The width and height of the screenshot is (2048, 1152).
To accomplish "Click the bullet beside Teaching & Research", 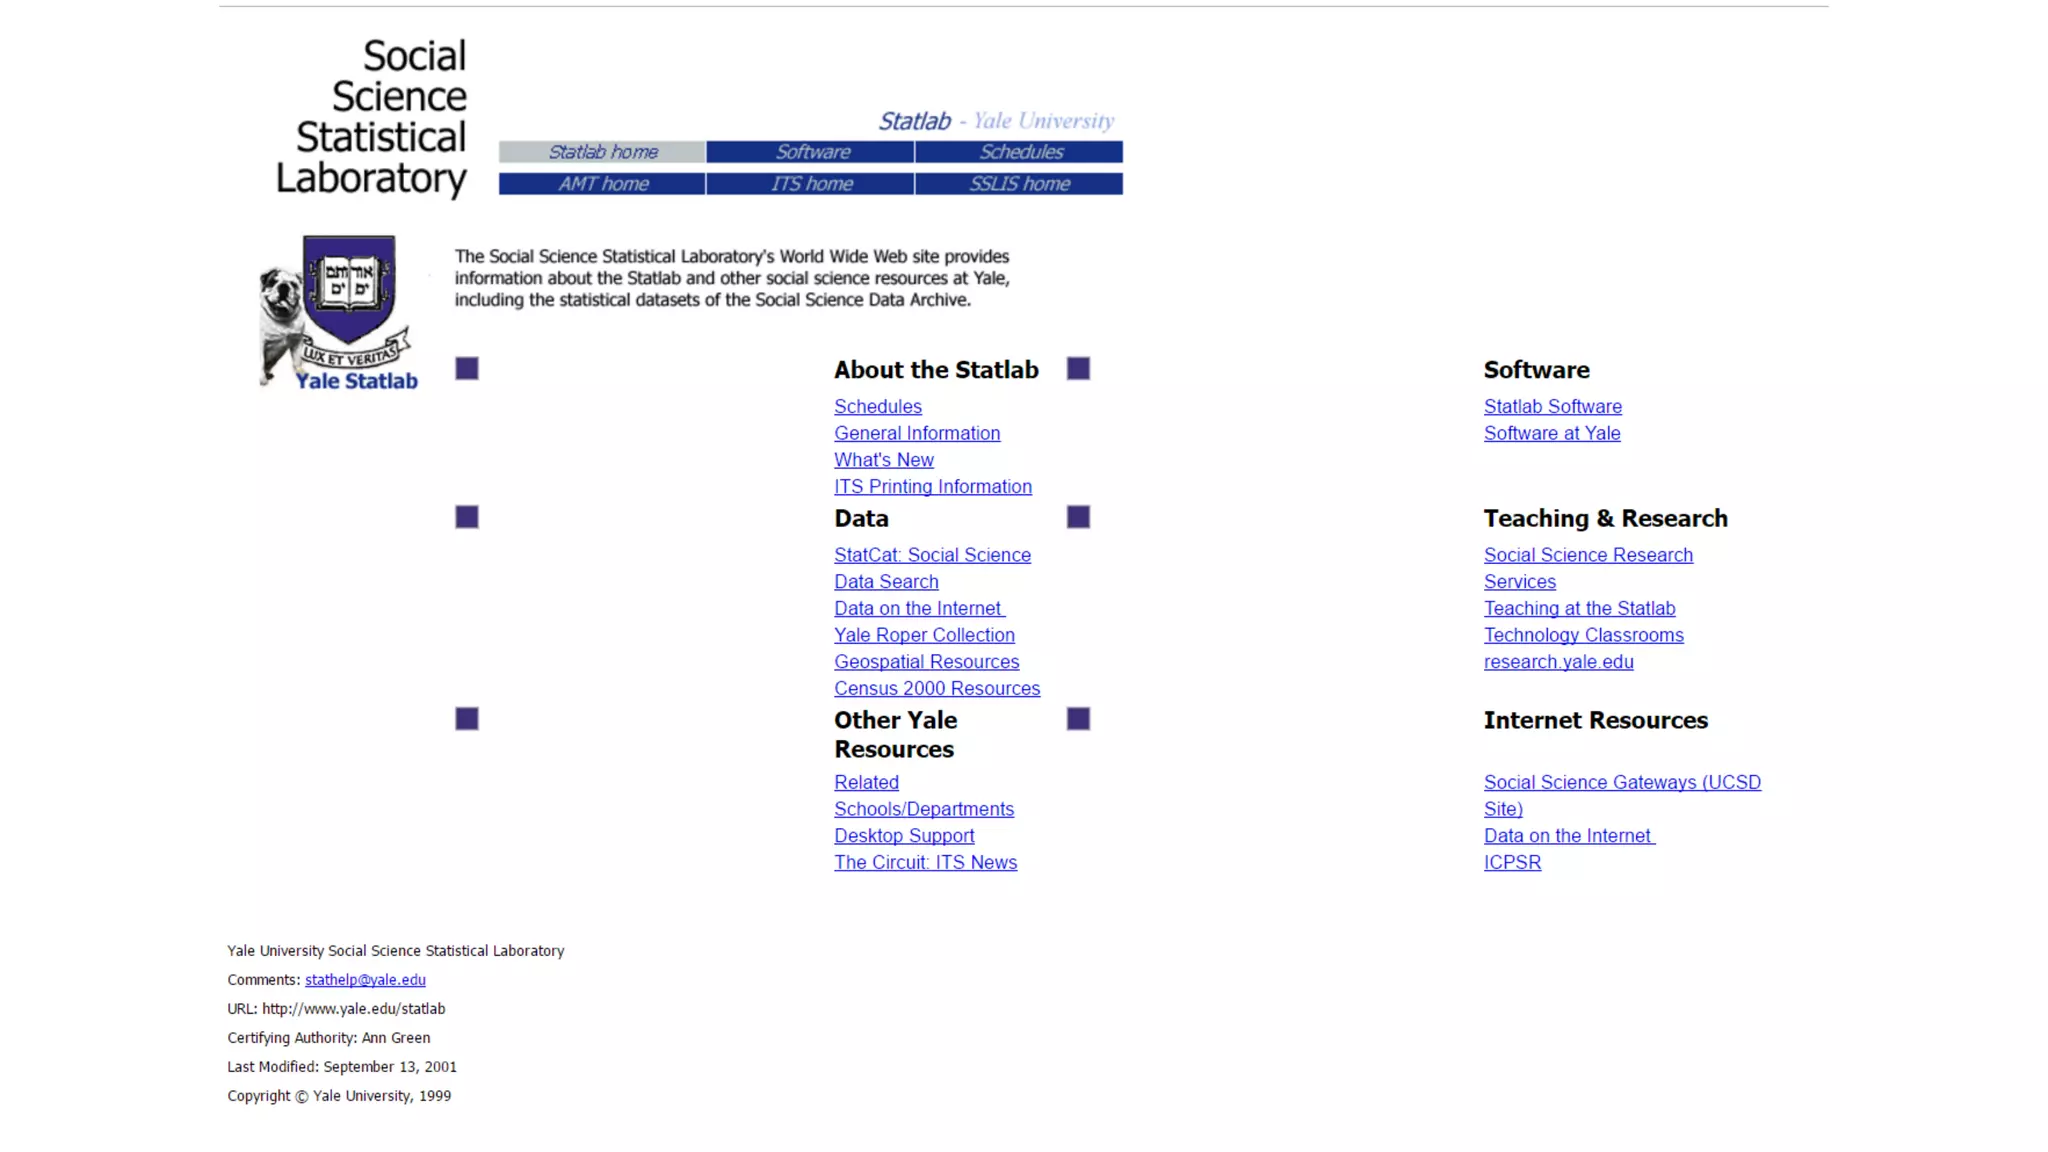I will tap(1078, 517).
